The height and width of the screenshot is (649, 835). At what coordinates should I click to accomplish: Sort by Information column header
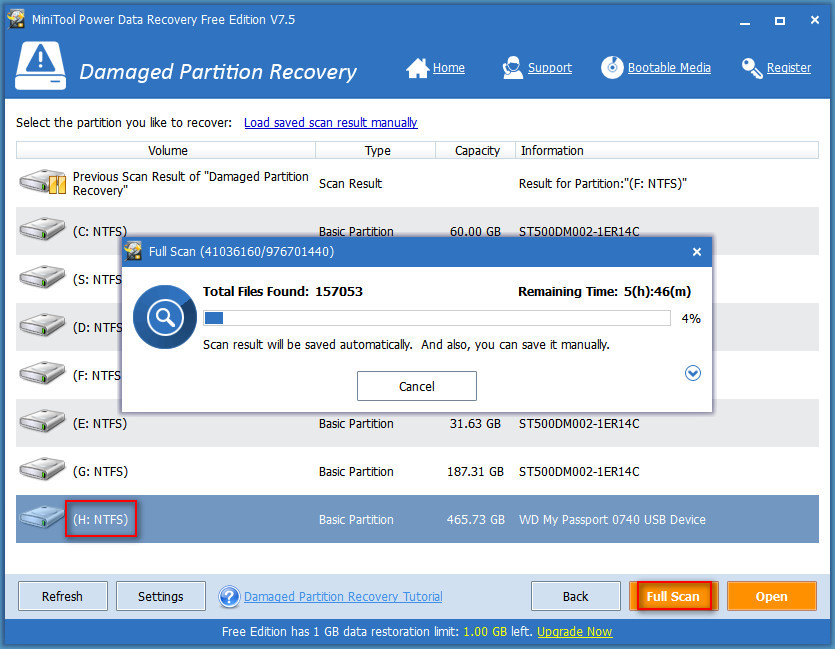click(x=667, y=150)
